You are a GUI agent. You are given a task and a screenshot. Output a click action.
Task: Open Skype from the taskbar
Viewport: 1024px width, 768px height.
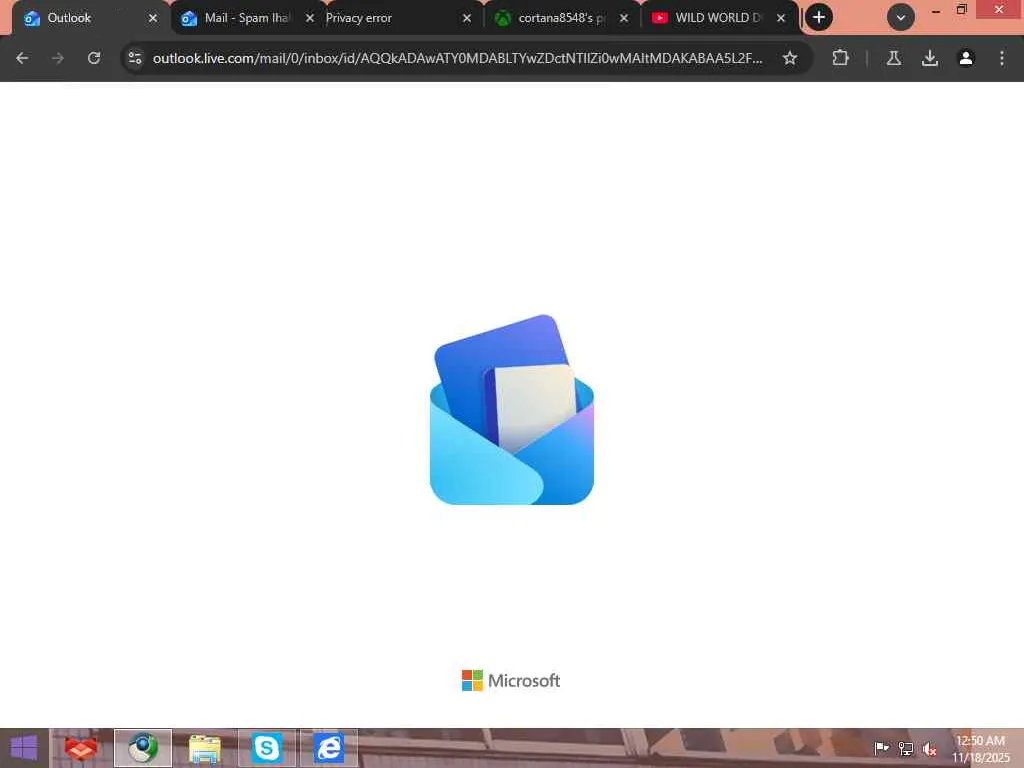(x=267, y=748)
